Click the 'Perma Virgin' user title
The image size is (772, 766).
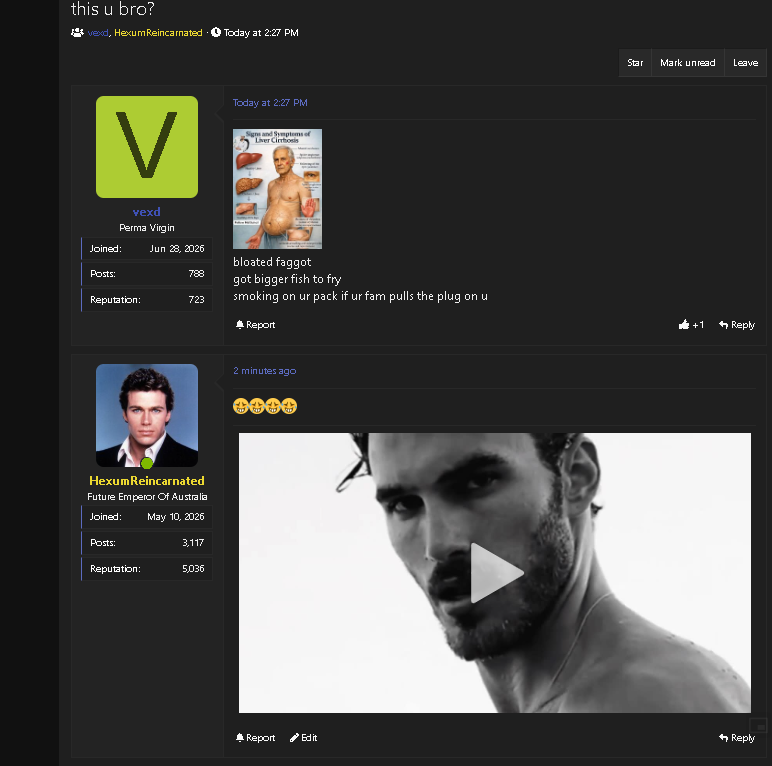coord(147,227)
